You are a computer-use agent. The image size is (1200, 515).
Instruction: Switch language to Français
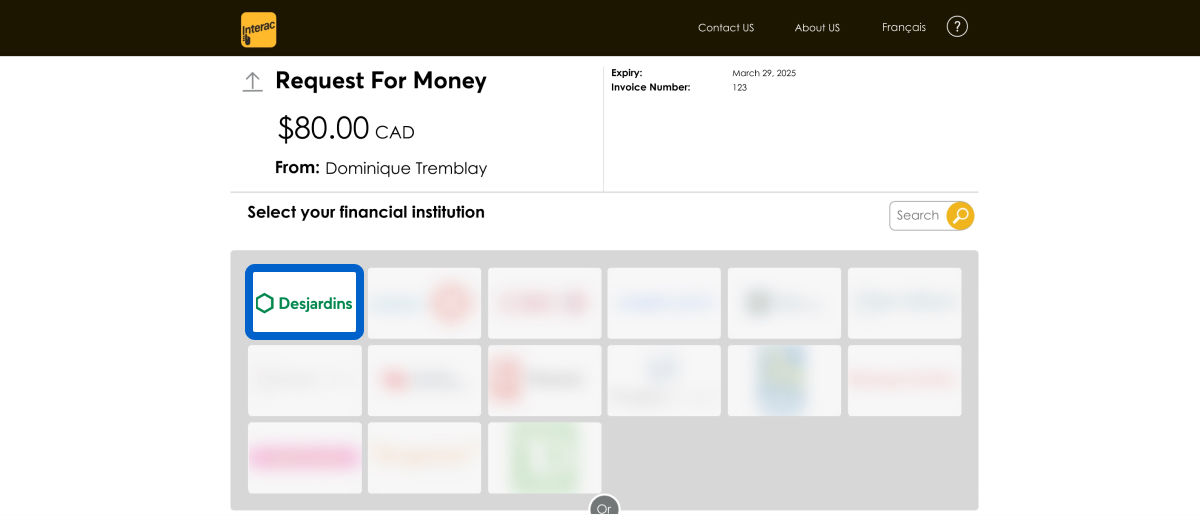point(904,27)
